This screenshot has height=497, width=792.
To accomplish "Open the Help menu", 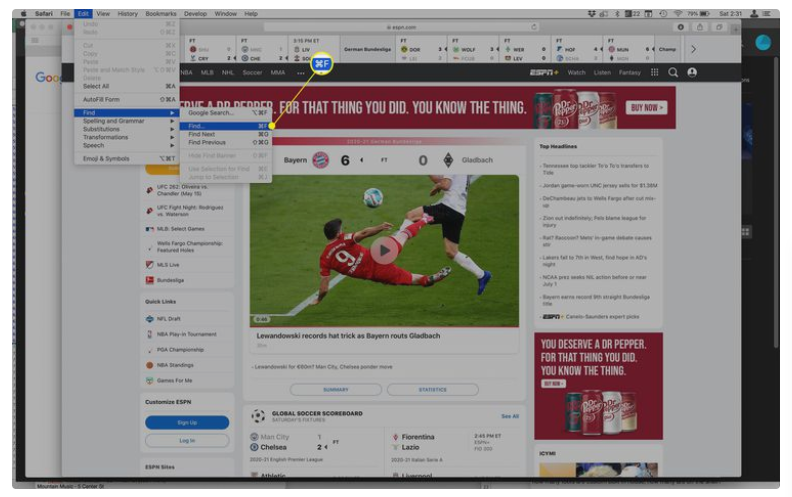I will tap(251, 14).
